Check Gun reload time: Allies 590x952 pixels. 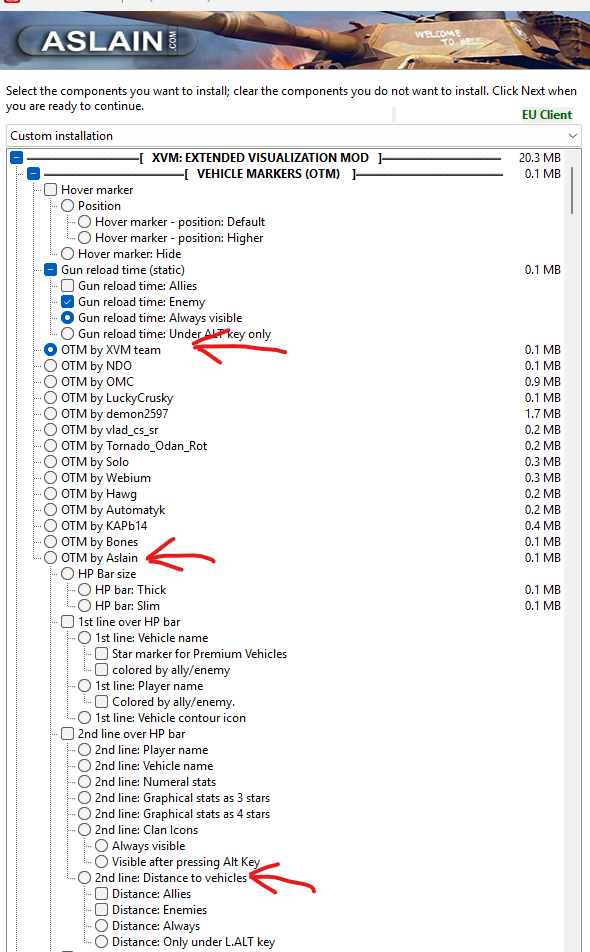pos(67,286)
